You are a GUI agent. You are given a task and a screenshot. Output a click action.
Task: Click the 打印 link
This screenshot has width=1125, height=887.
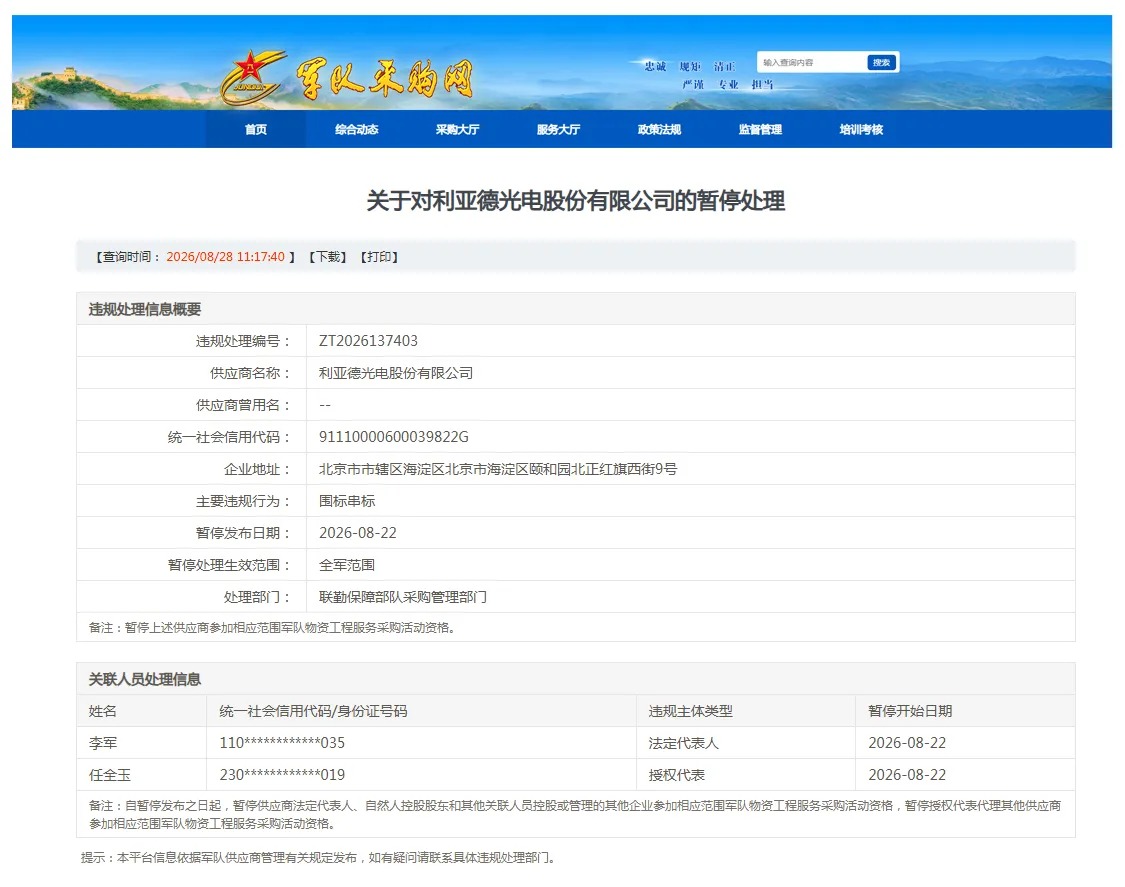tap(379, 257)
